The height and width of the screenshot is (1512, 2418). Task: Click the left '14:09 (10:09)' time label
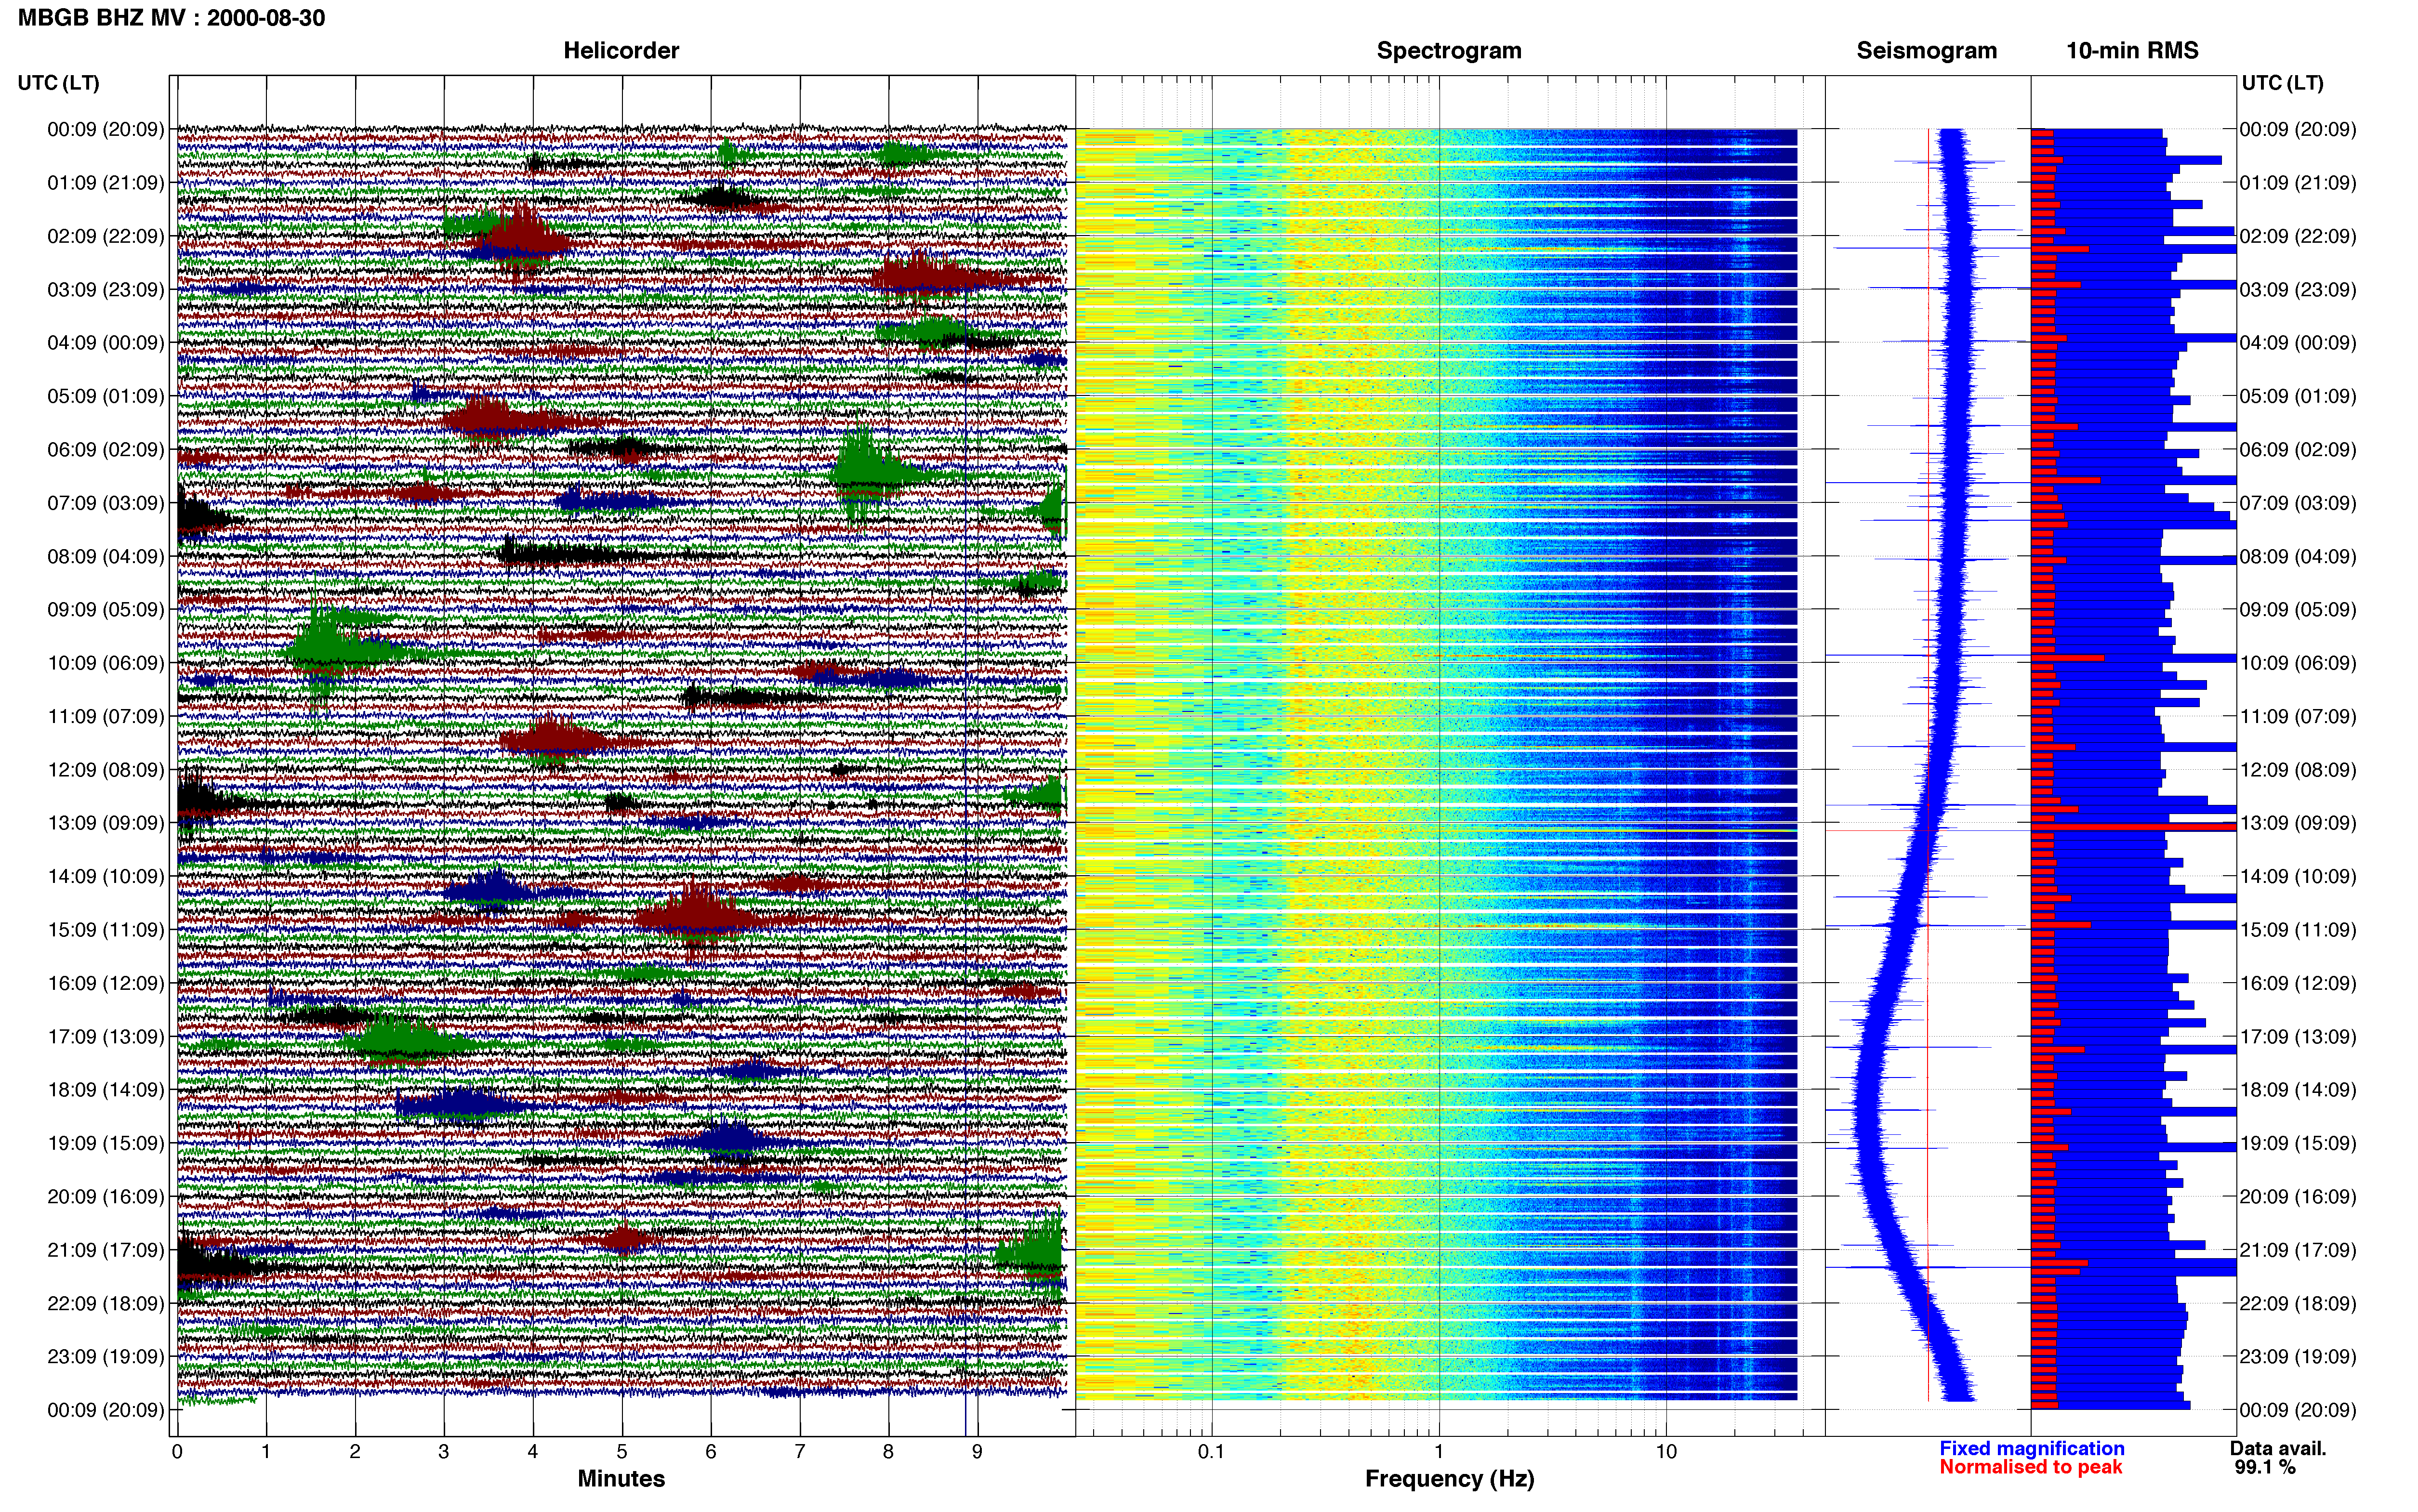pos(105,877)
